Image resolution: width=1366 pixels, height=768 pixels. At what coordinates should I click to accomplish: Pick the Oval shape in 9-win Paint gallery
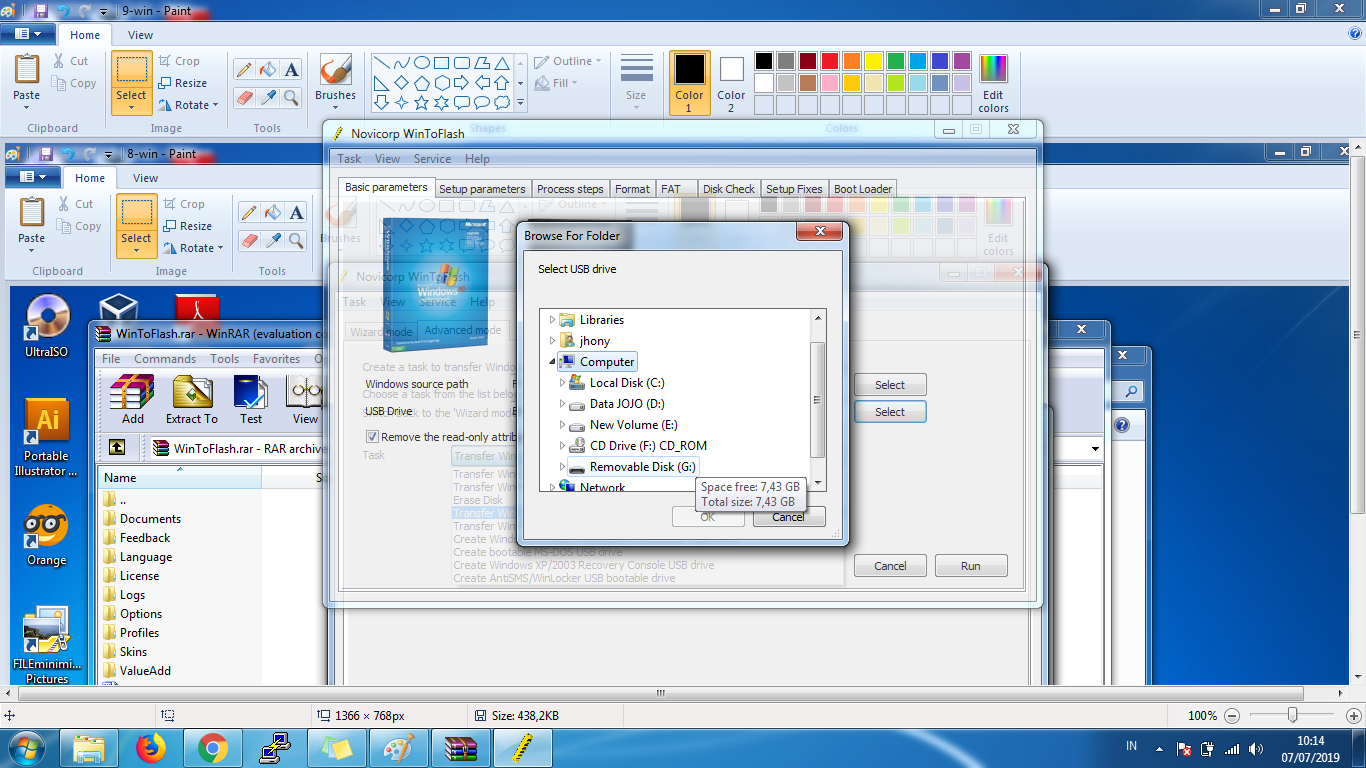point(421,62)
